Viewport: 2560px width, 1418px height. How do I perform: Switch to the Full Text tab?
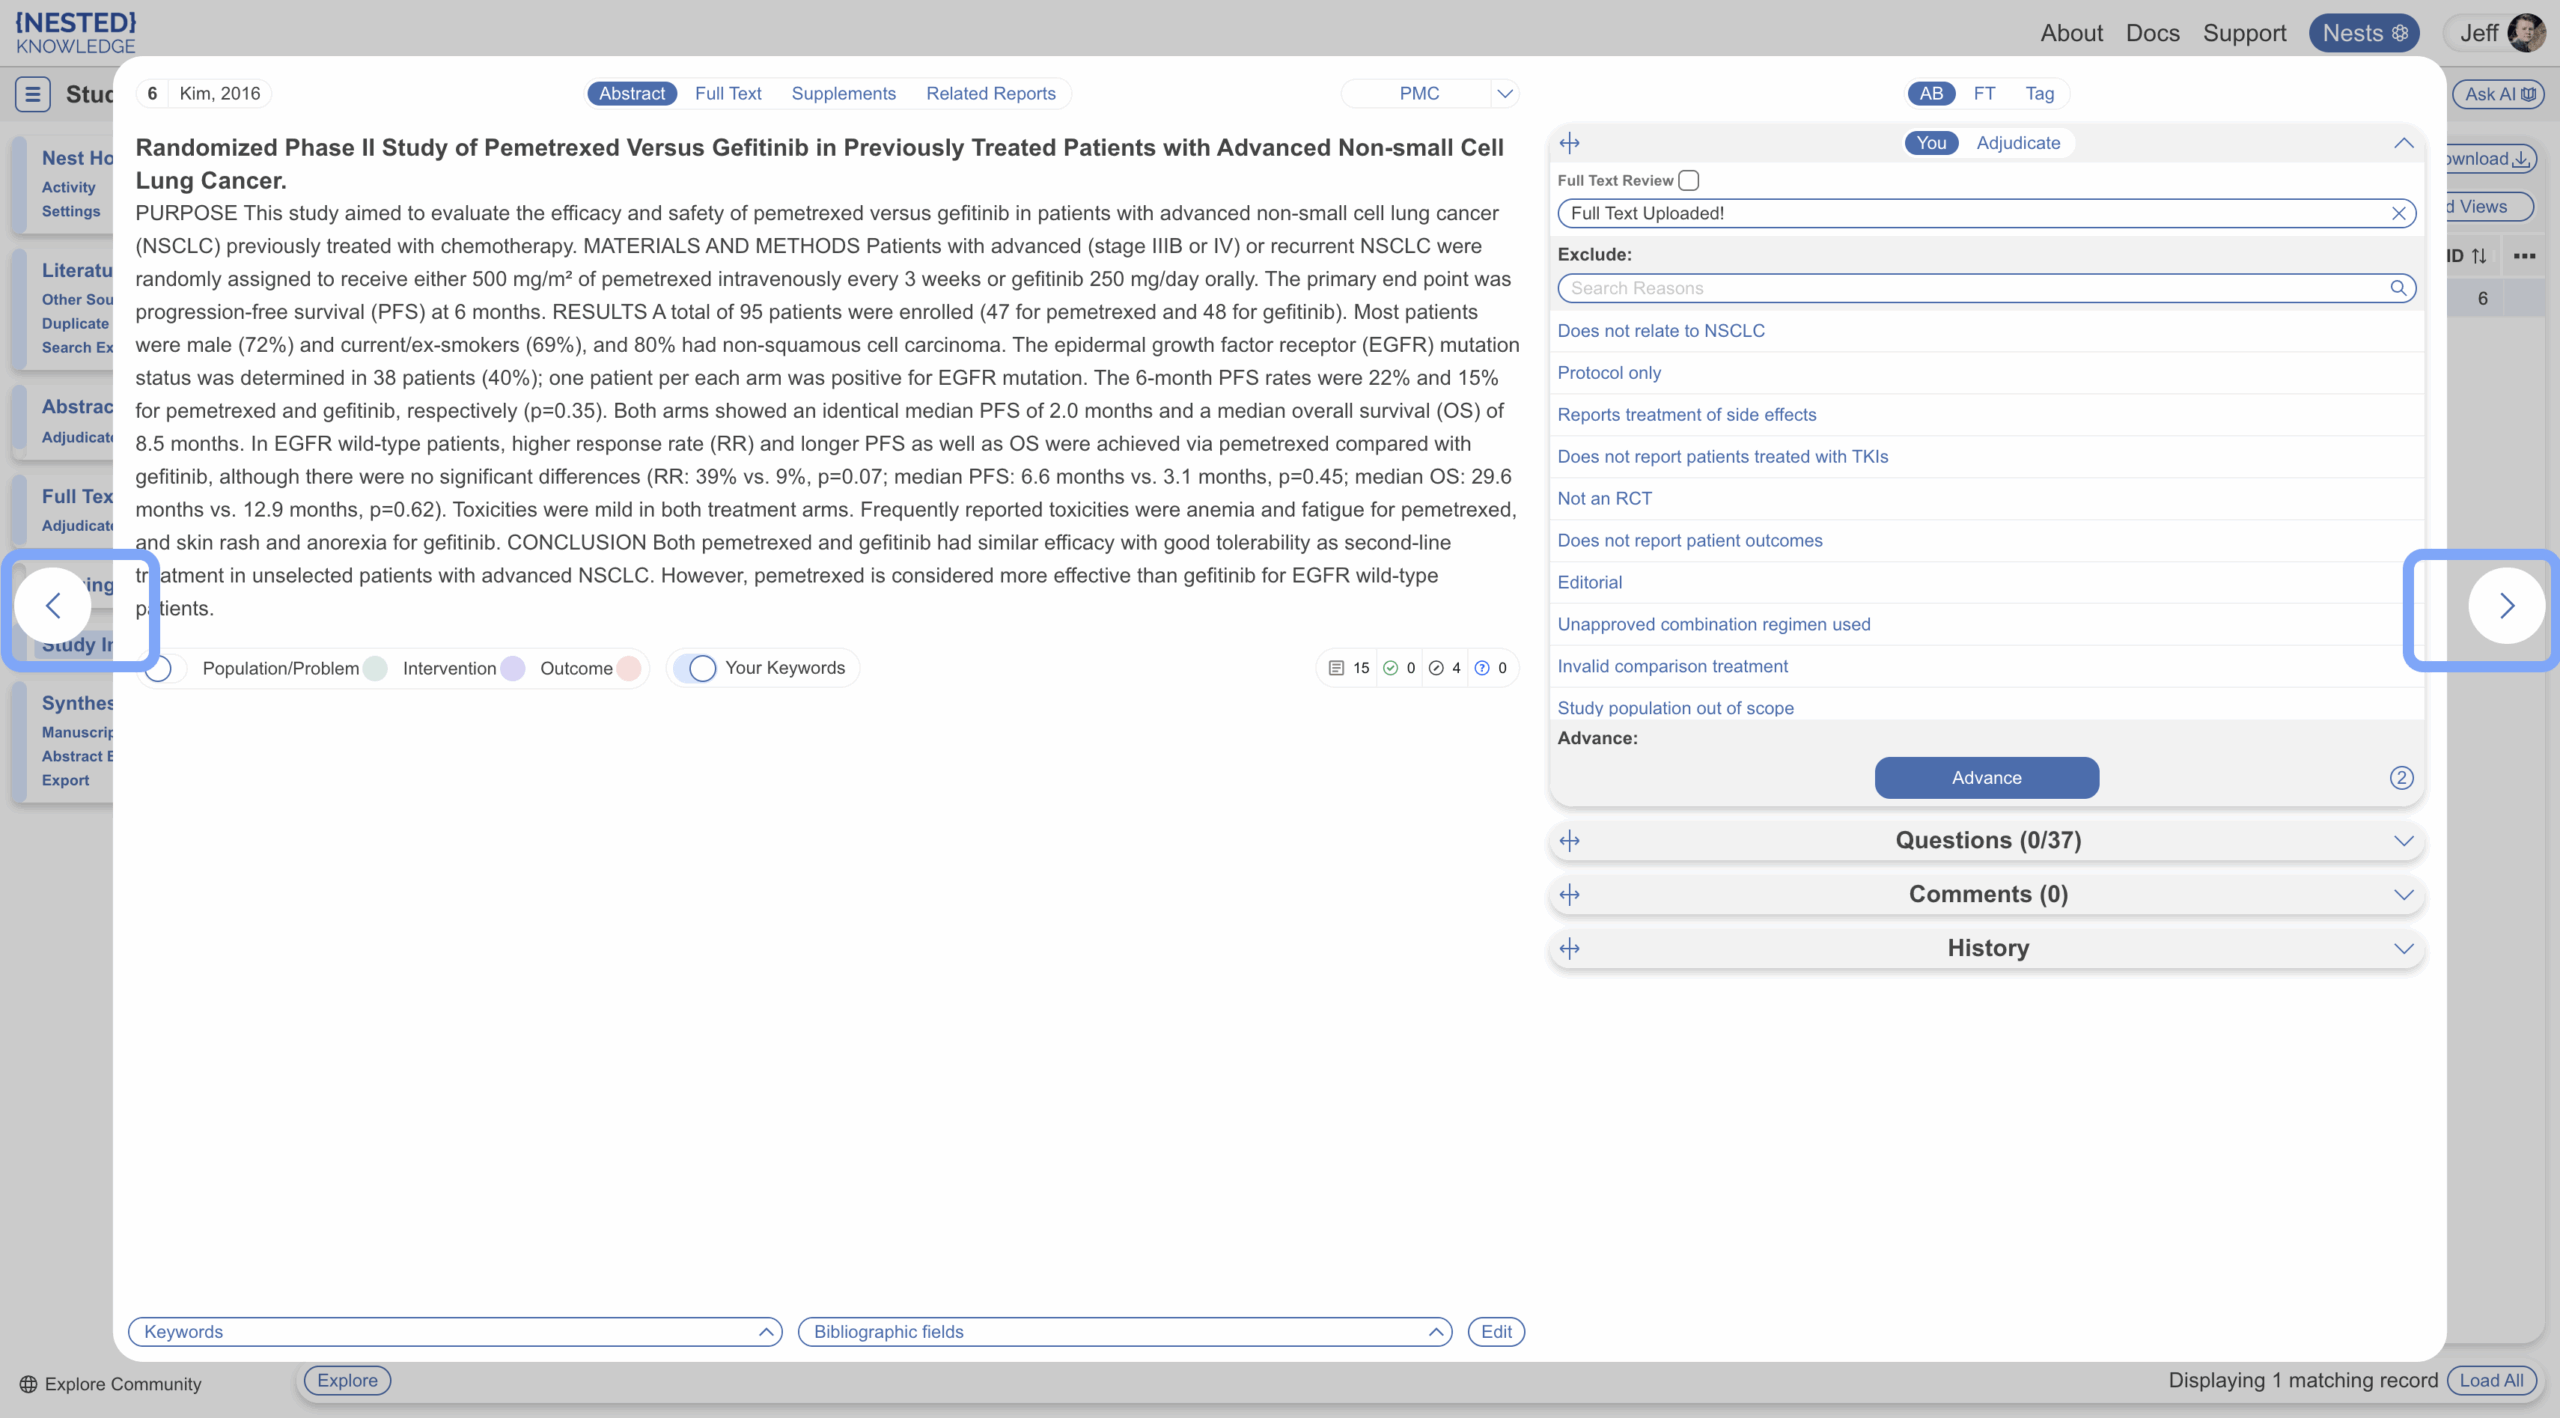click(728, 94)
